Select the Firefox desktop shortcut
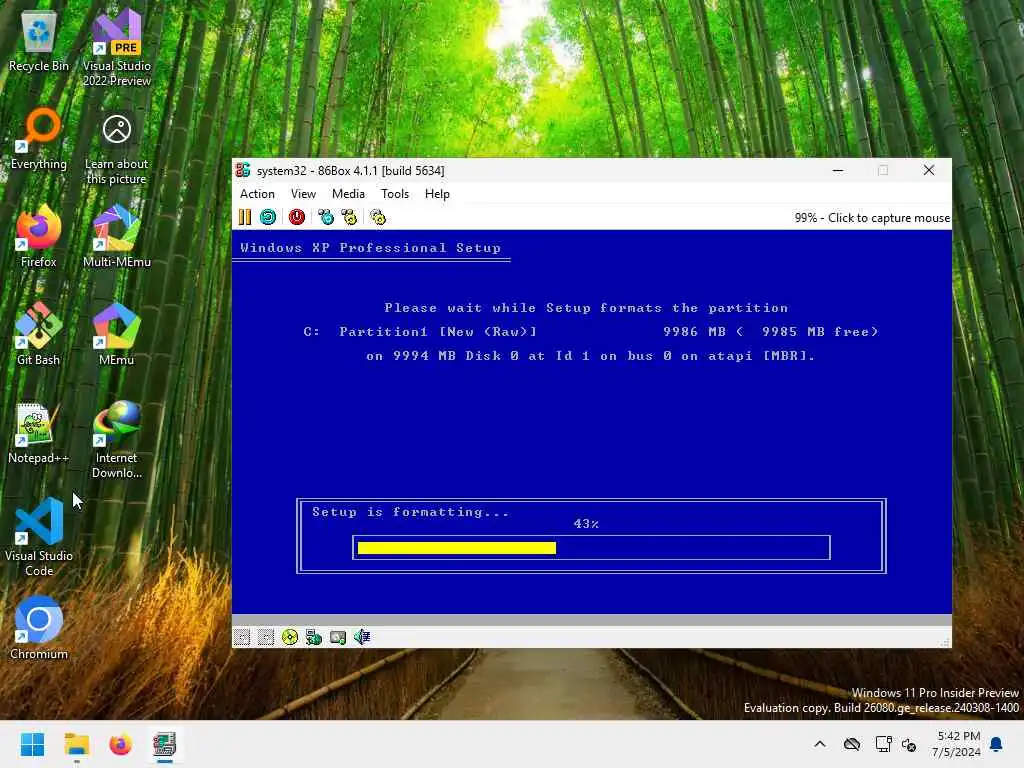 tap(39, 238)
